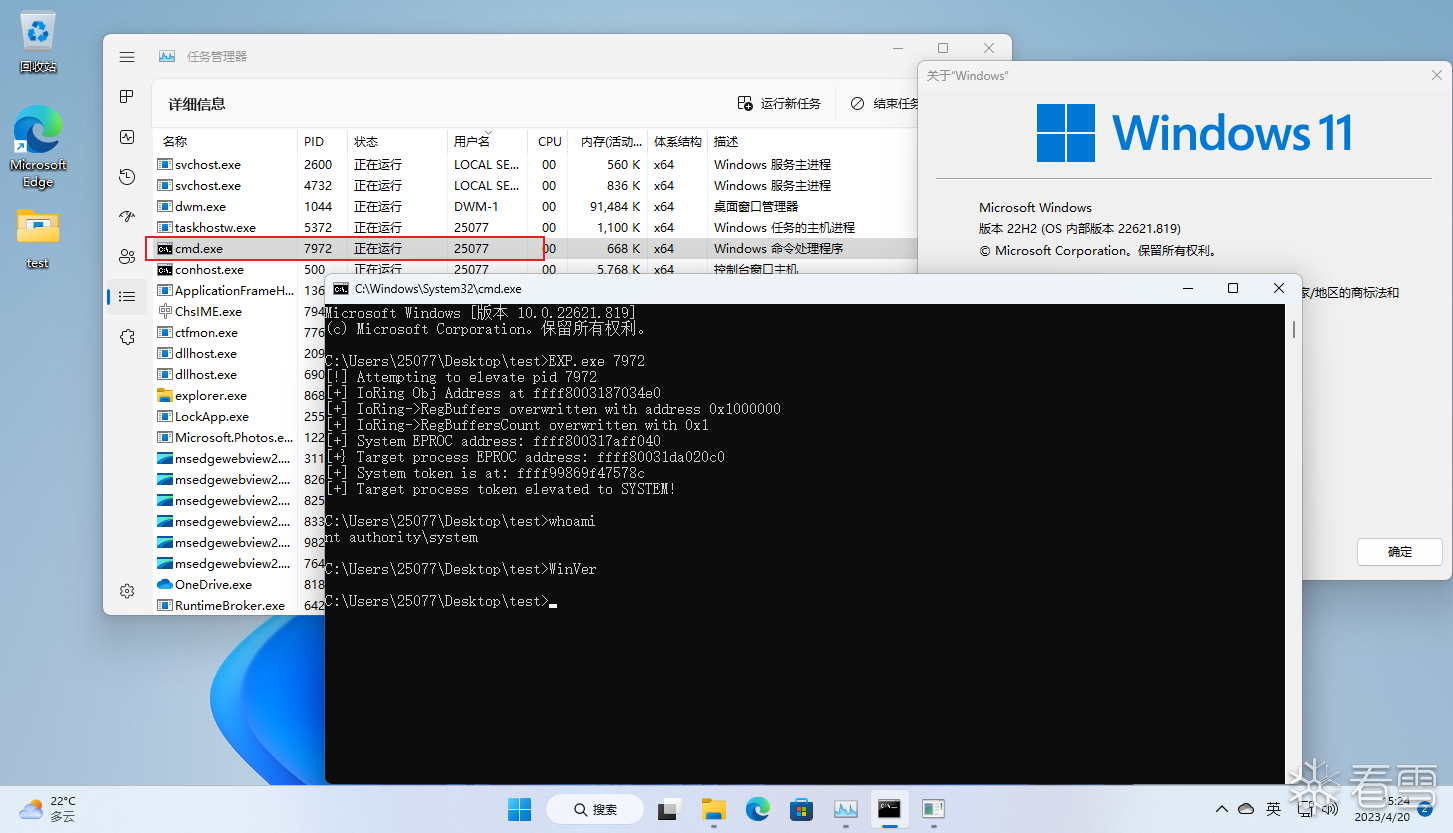Open Task Manager settings gear
This screenshot has width=1453, height=833.
pyautogui.click(x=127, y=591)
